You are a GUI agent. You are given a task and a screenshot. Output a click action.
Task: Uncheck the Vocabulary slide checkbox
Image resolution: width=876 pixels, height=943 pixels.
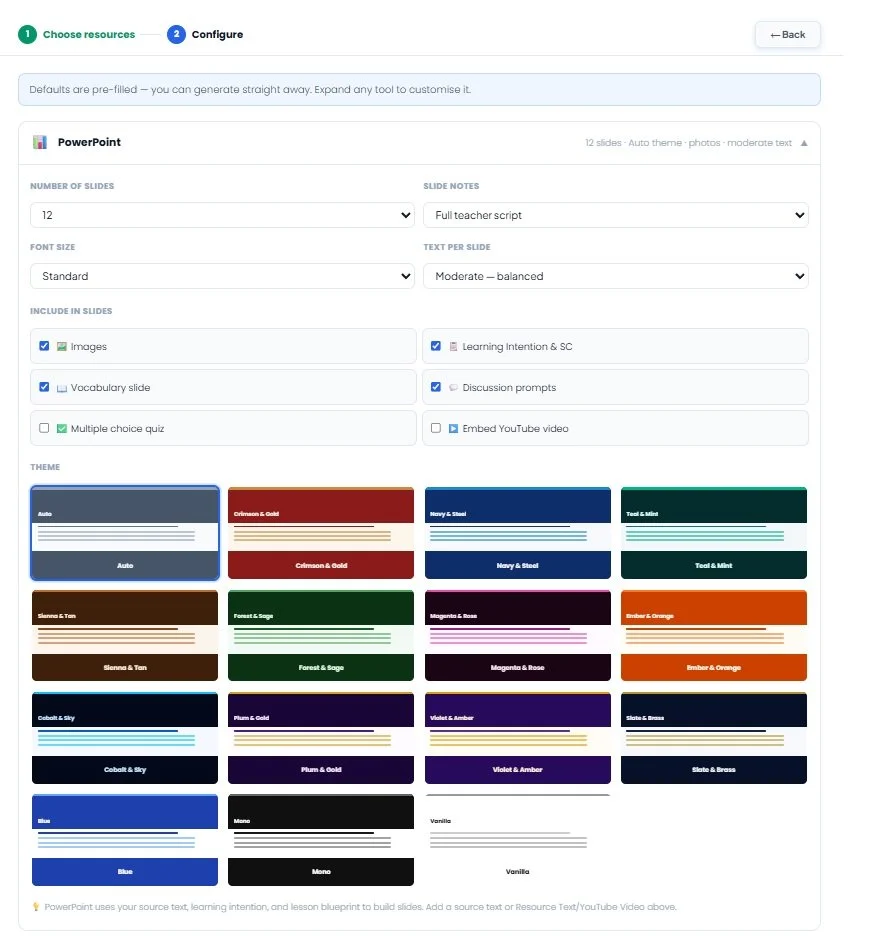point(44,387)
